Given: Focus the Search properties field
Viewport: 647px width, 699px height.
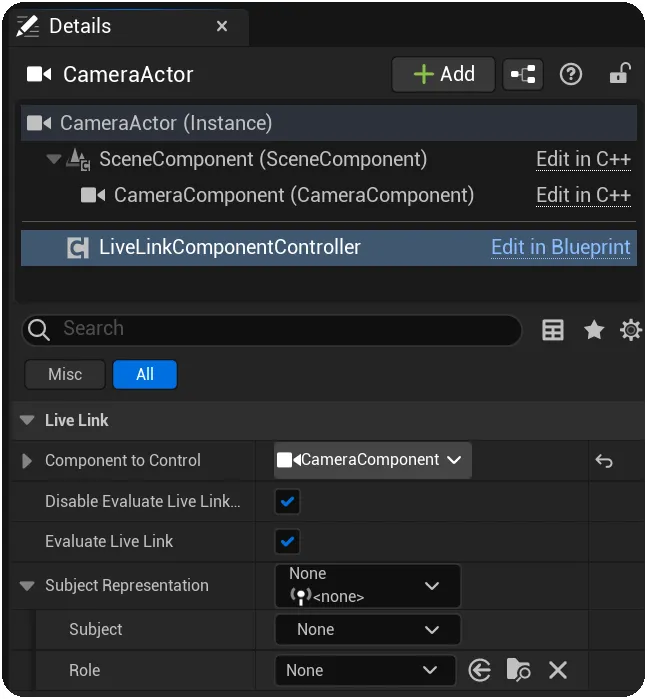Looking at the screenshot, I should coord(272,330).
